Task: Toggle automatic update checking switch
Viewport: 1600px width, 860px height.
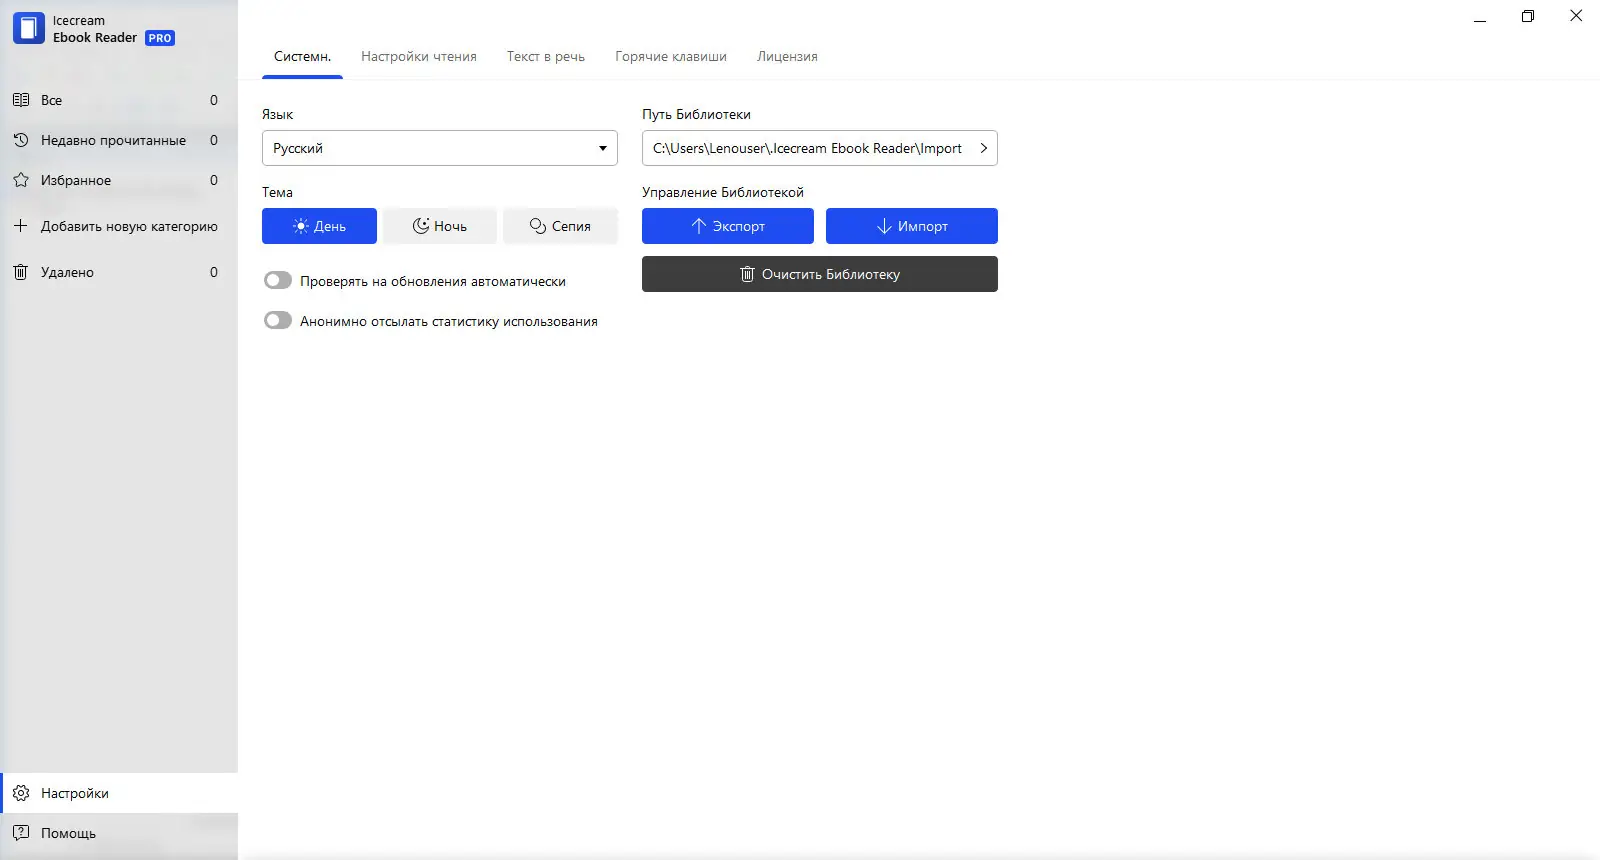Action: click(x=278, y=281)
